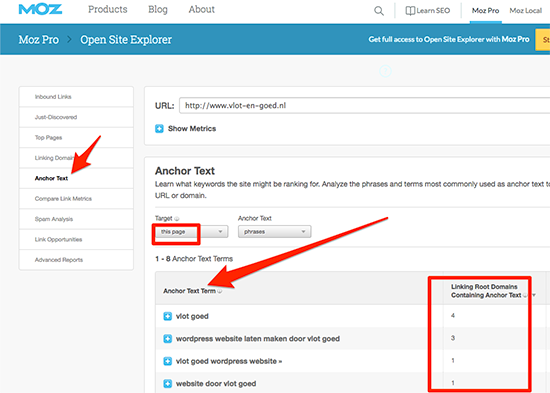
Task: Click the value 4 for 'vlot goed'
Action: (453, 315)
